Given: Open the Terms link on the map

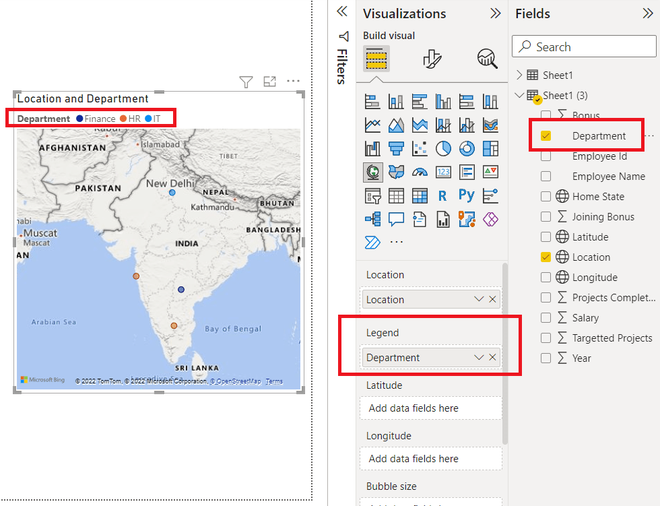Looking at the screenshot, I should pyautogui.click(x=274, y=381).
